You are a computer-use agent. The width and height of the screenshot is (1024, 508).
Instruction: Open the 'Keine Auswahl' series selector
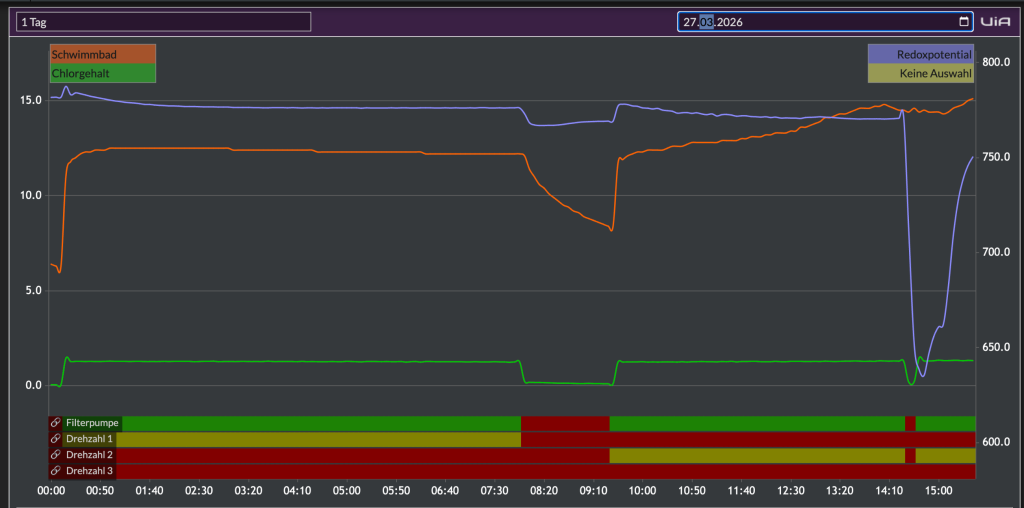pyautogui.click(x=921, y=73)
